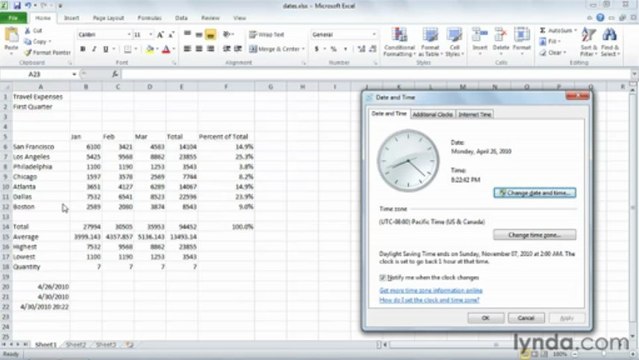Toggle Center text alignment
639x360 pixels.
click(199, 49)
